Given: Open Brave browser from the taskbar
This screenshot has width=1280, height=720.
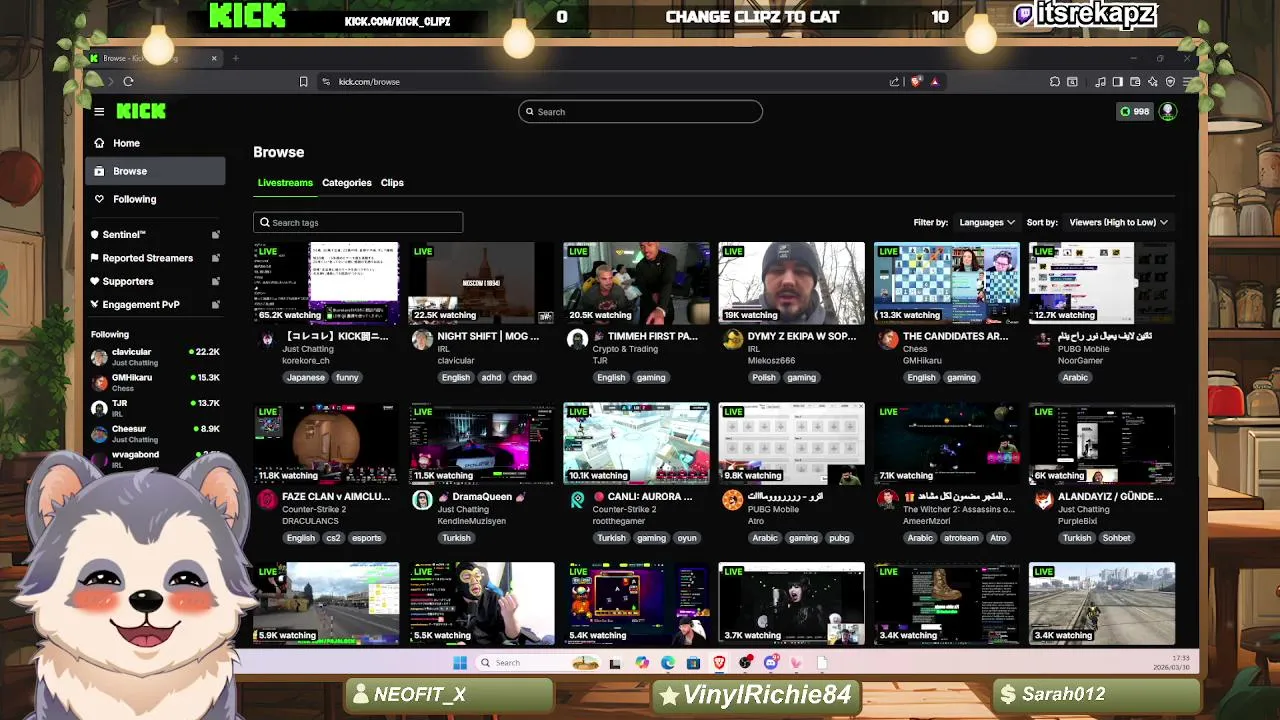Looking at the screenshot, I should 719,663.
